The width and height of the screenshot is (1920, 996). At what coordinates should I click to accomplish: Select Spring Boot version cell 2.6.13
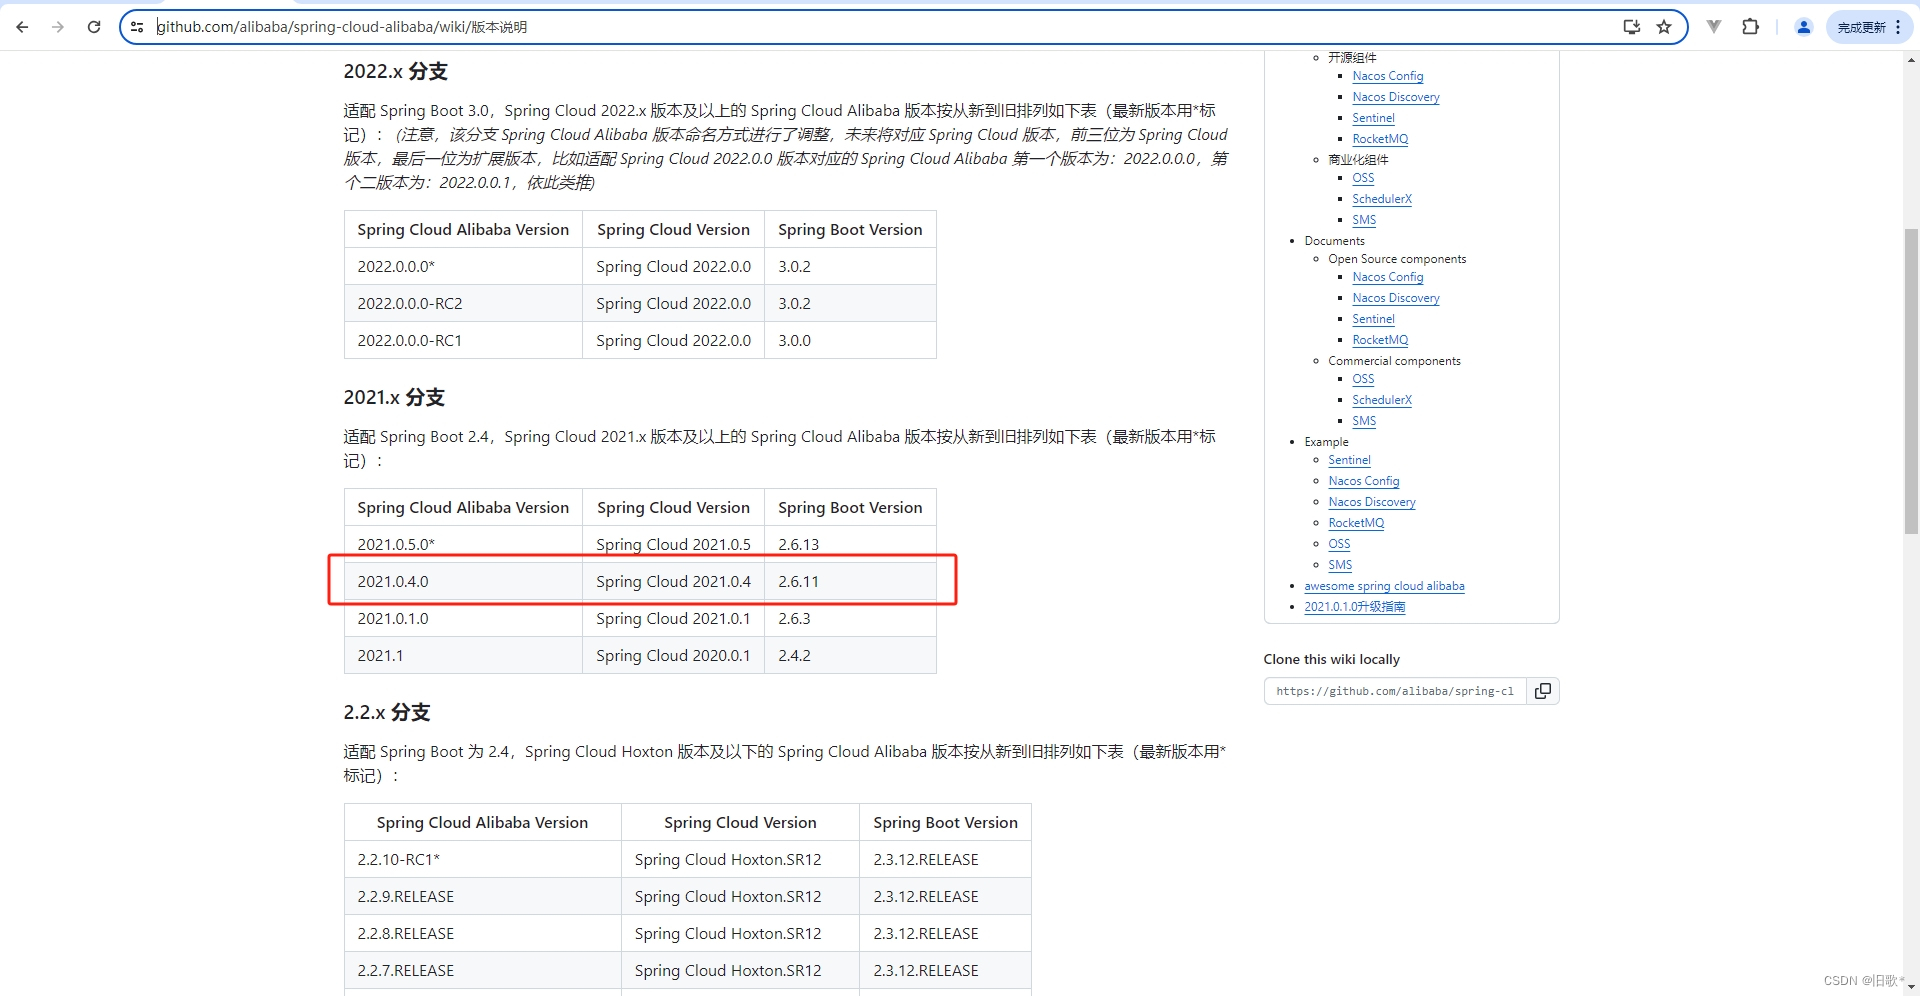click(x=850, y=545)
